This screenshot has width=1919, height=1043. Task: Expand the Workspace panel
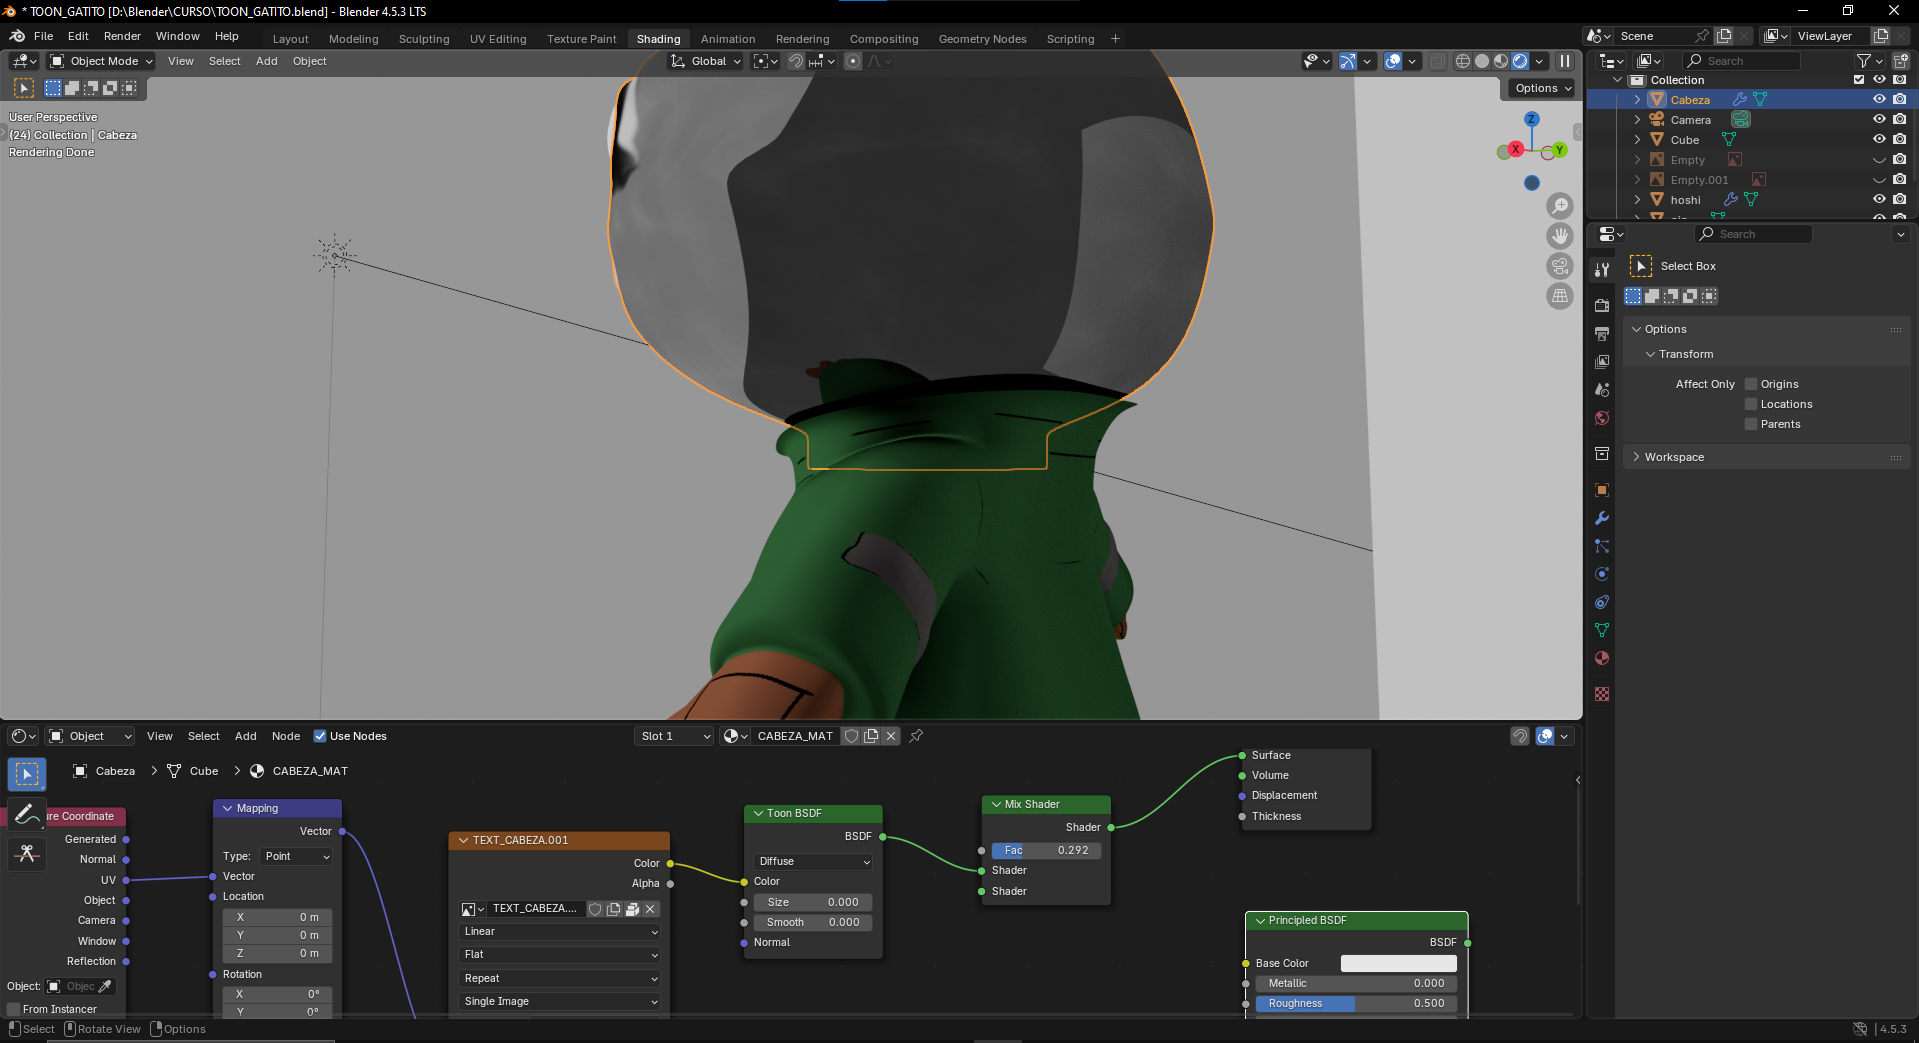(1674, 457)
